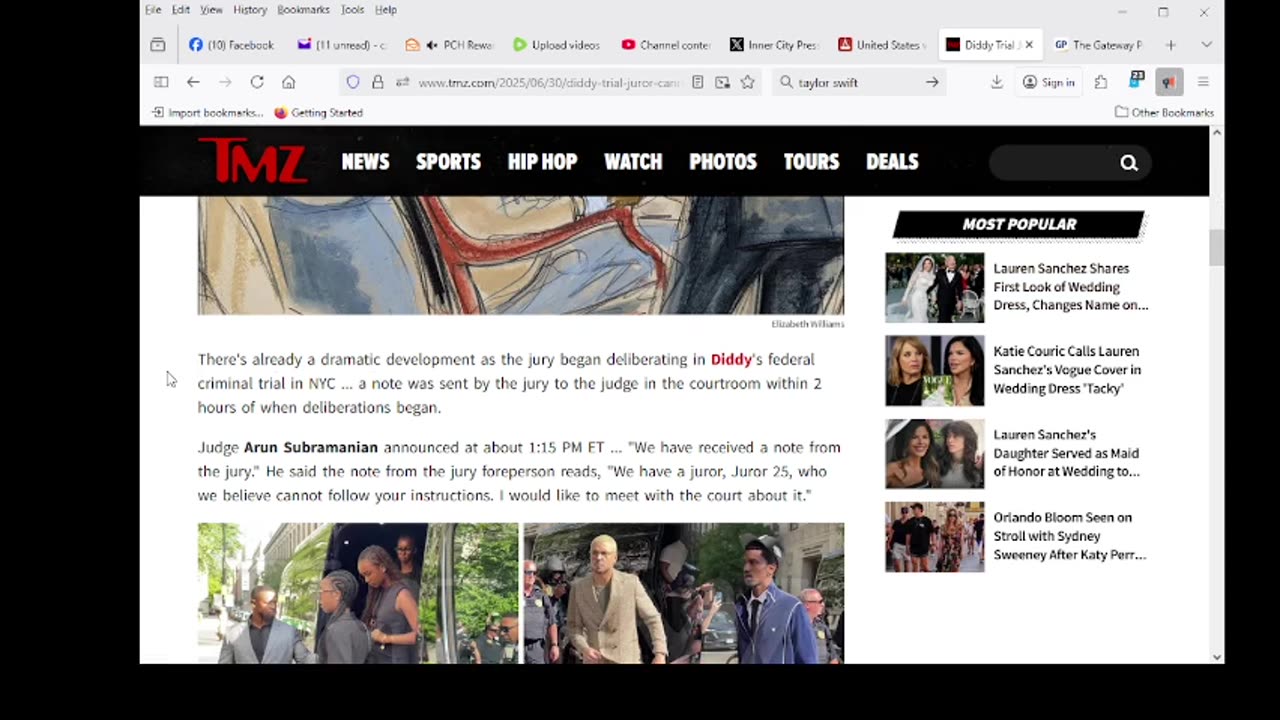Screen dimensions: 1280x720
Task: Switch to The Gateway Pundit tab
Action: point(1098,45)
